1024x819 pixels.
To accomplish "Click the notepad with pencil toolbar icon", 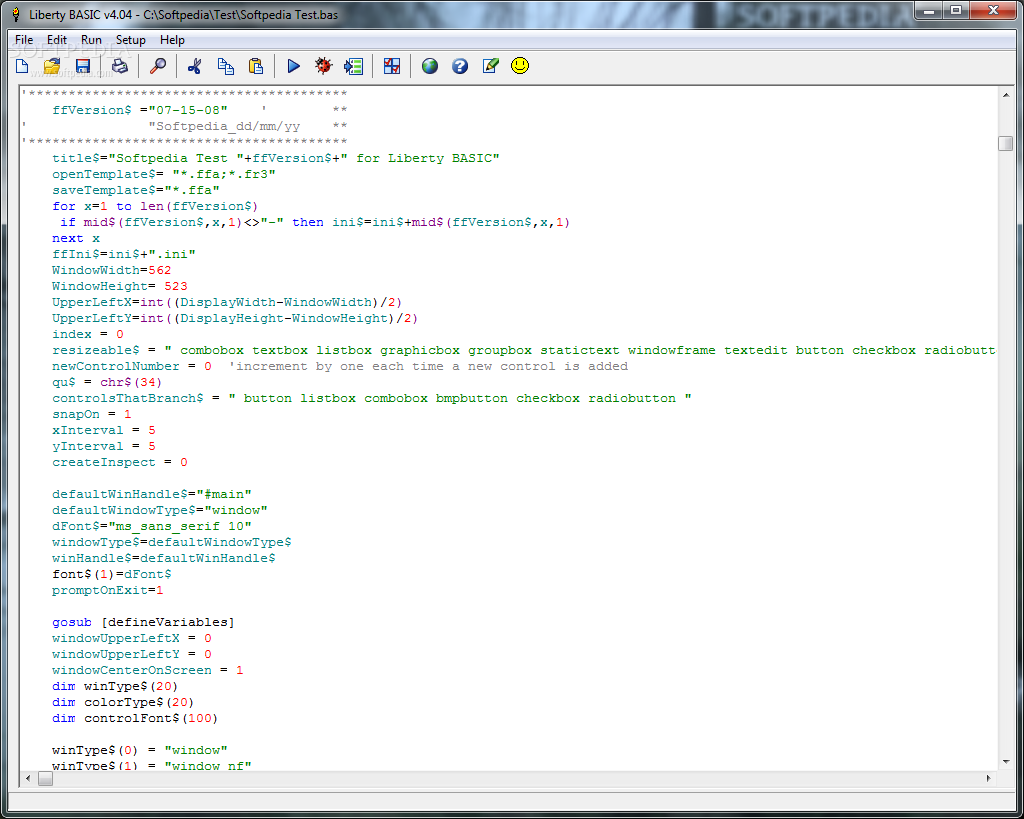I will (490, 66).
